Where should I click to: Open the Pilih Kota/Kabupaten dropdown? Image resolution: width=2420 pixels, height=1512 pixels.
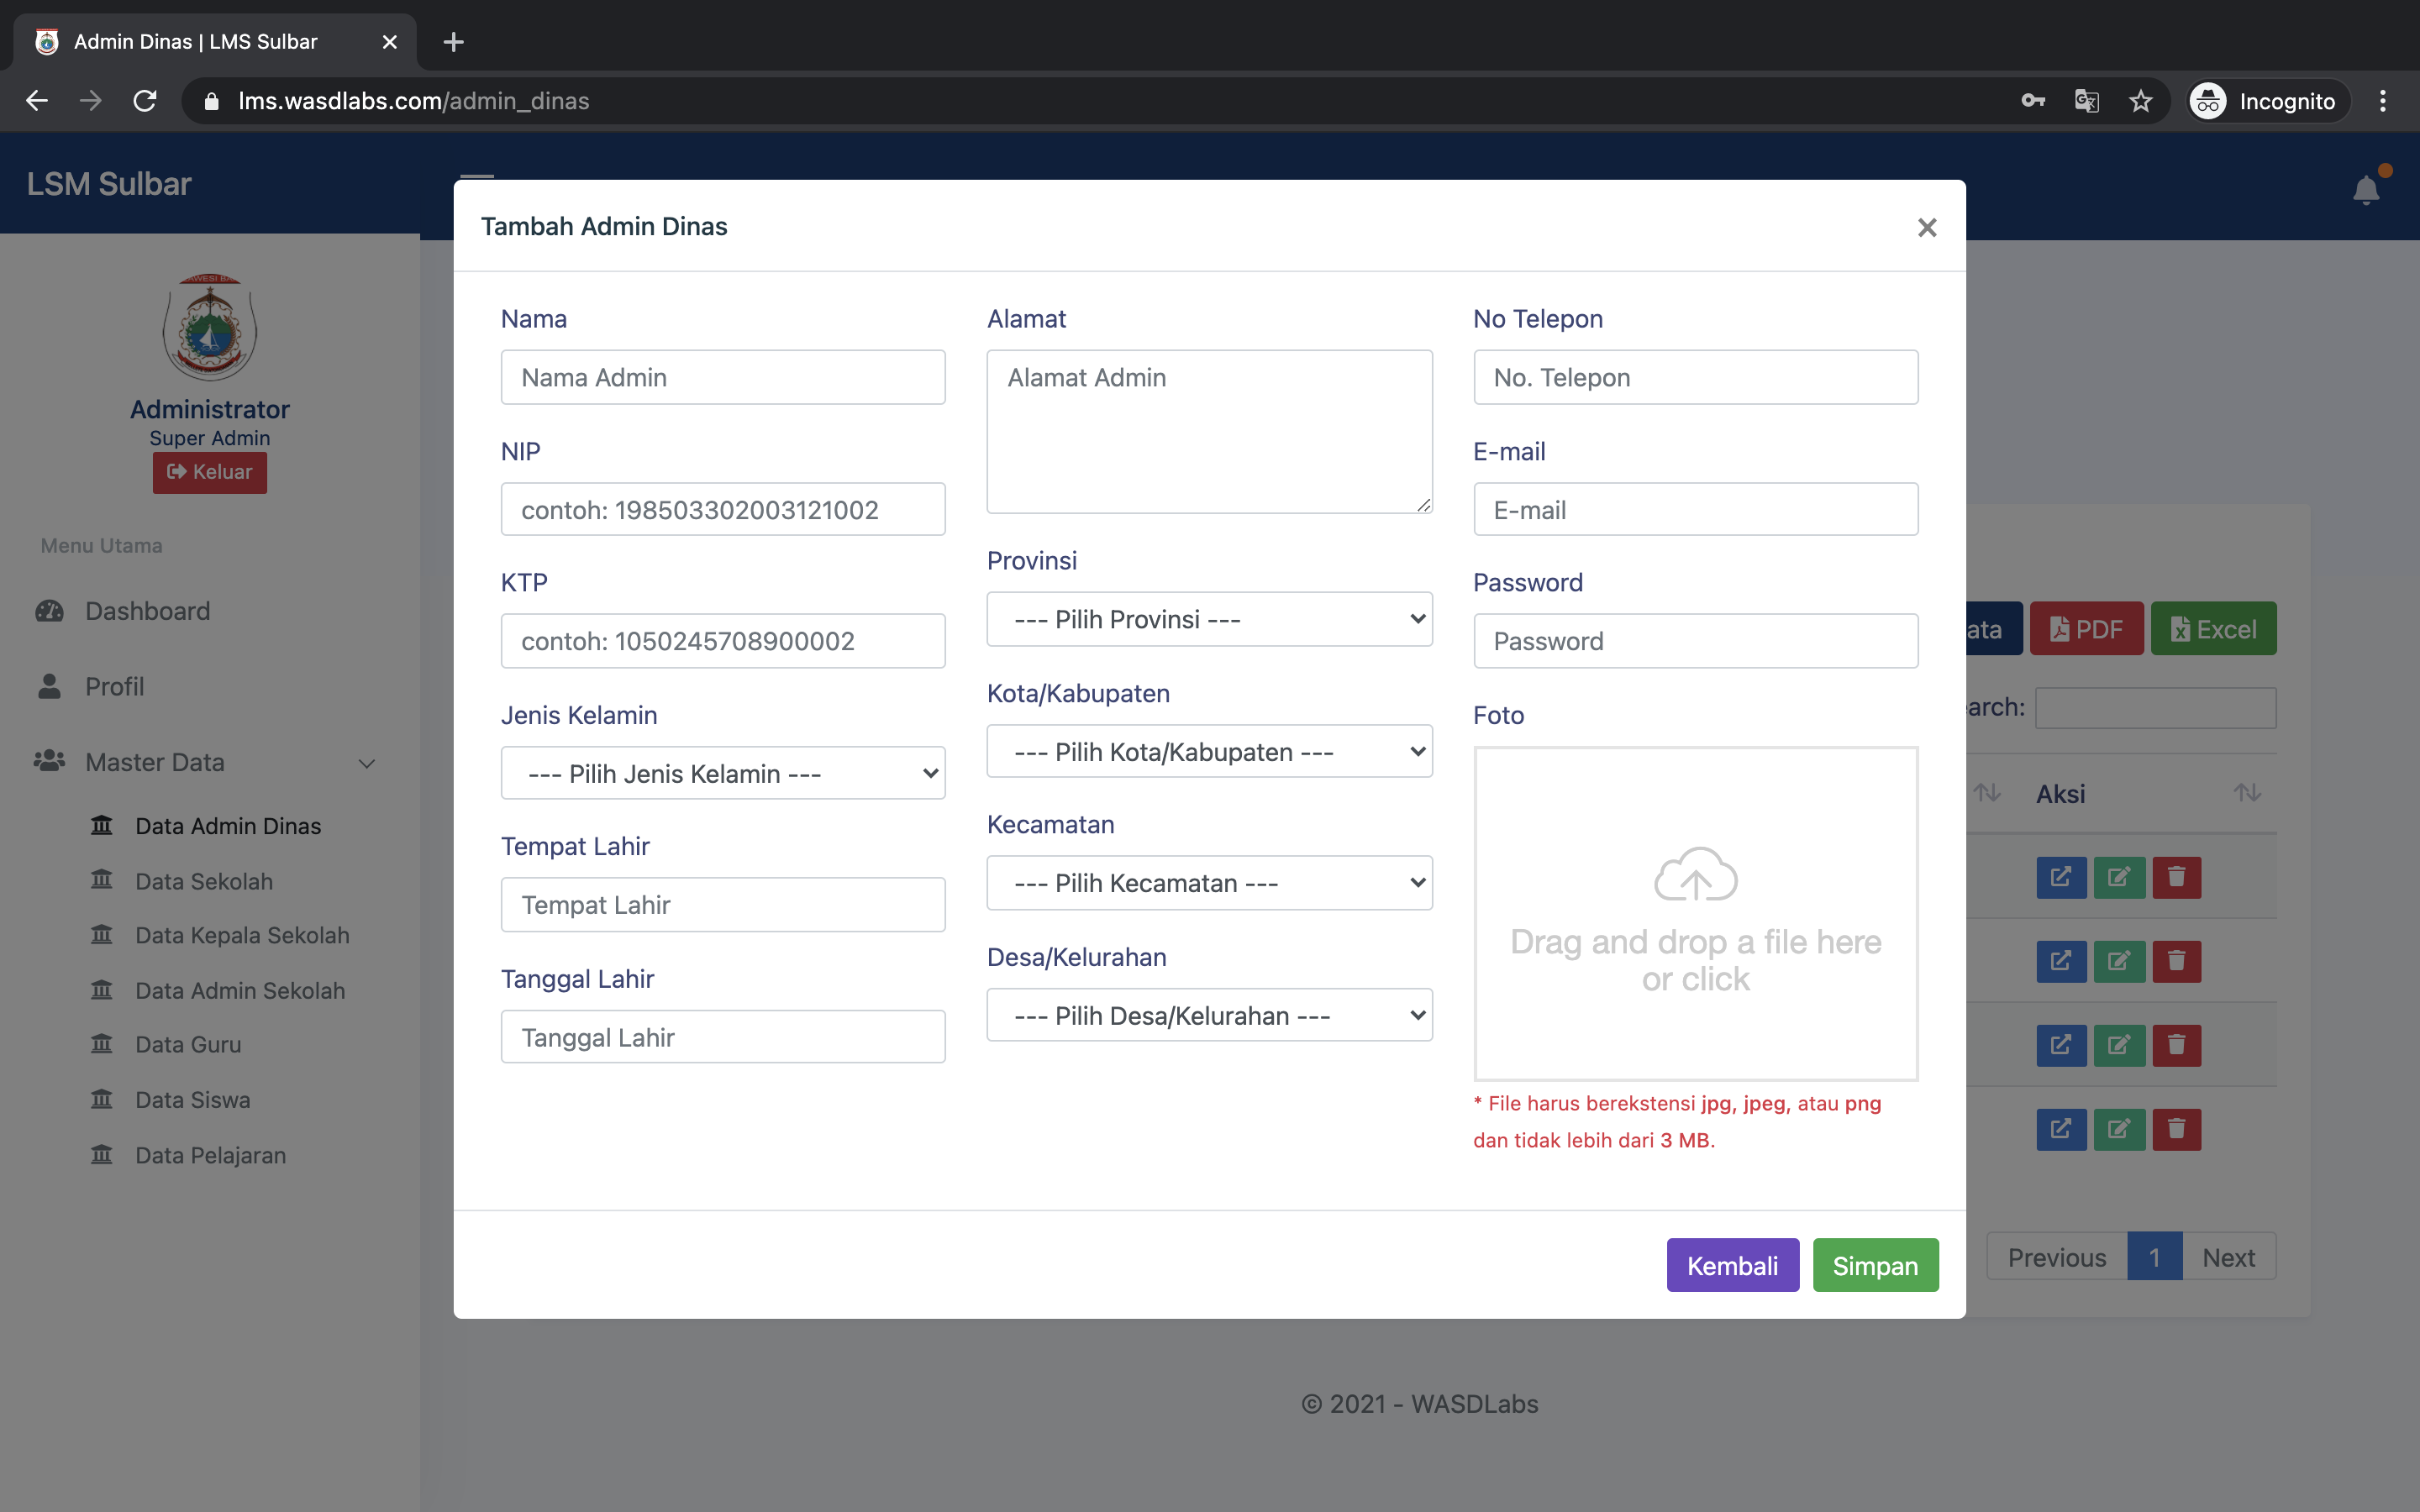coord(1209,751)
